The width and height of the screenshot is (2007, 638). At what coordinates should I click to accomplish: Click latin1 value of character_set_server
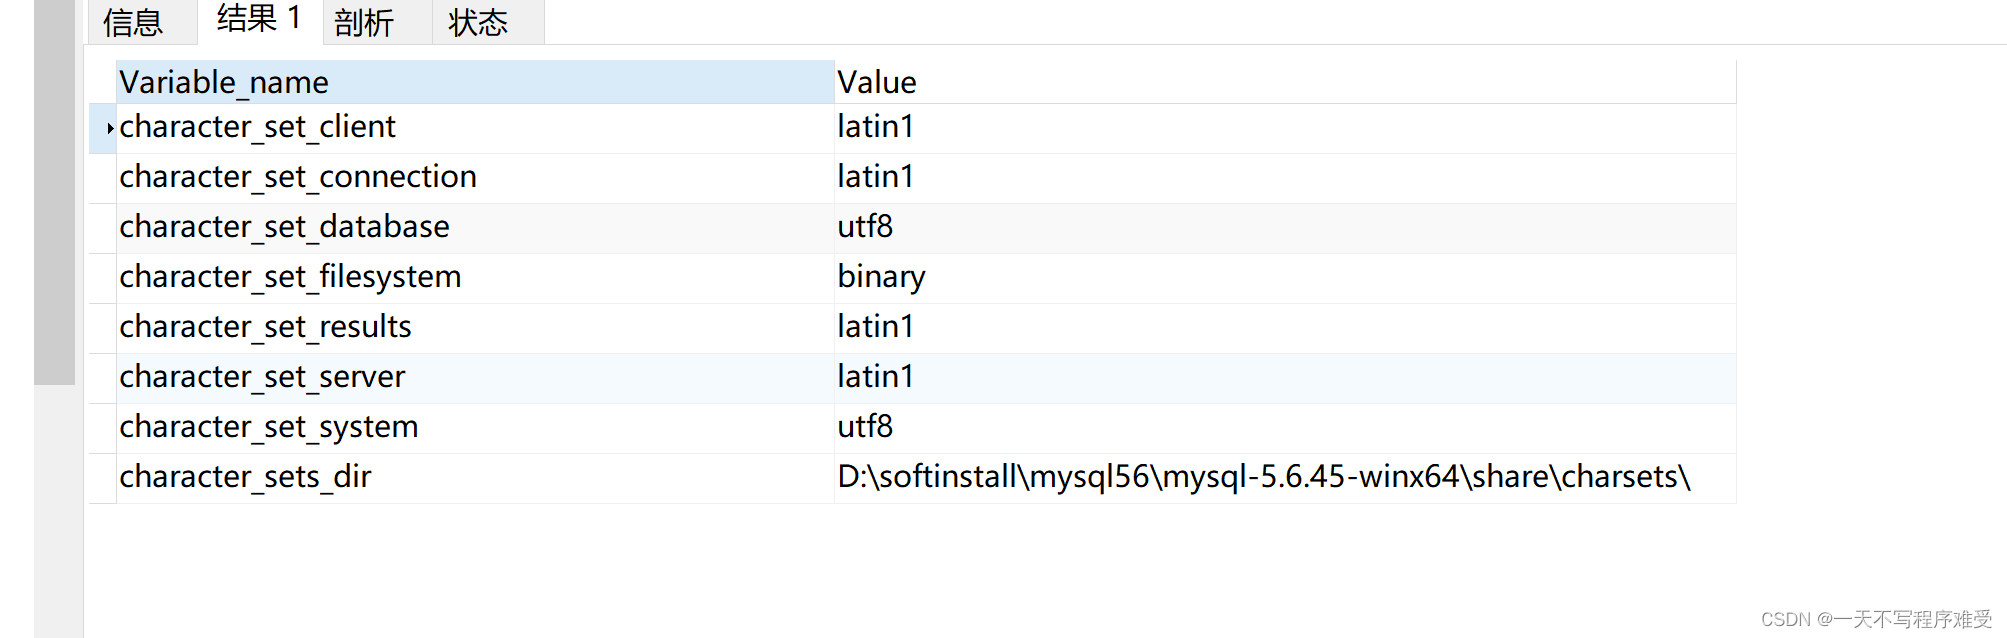(x=1285, y=378)
